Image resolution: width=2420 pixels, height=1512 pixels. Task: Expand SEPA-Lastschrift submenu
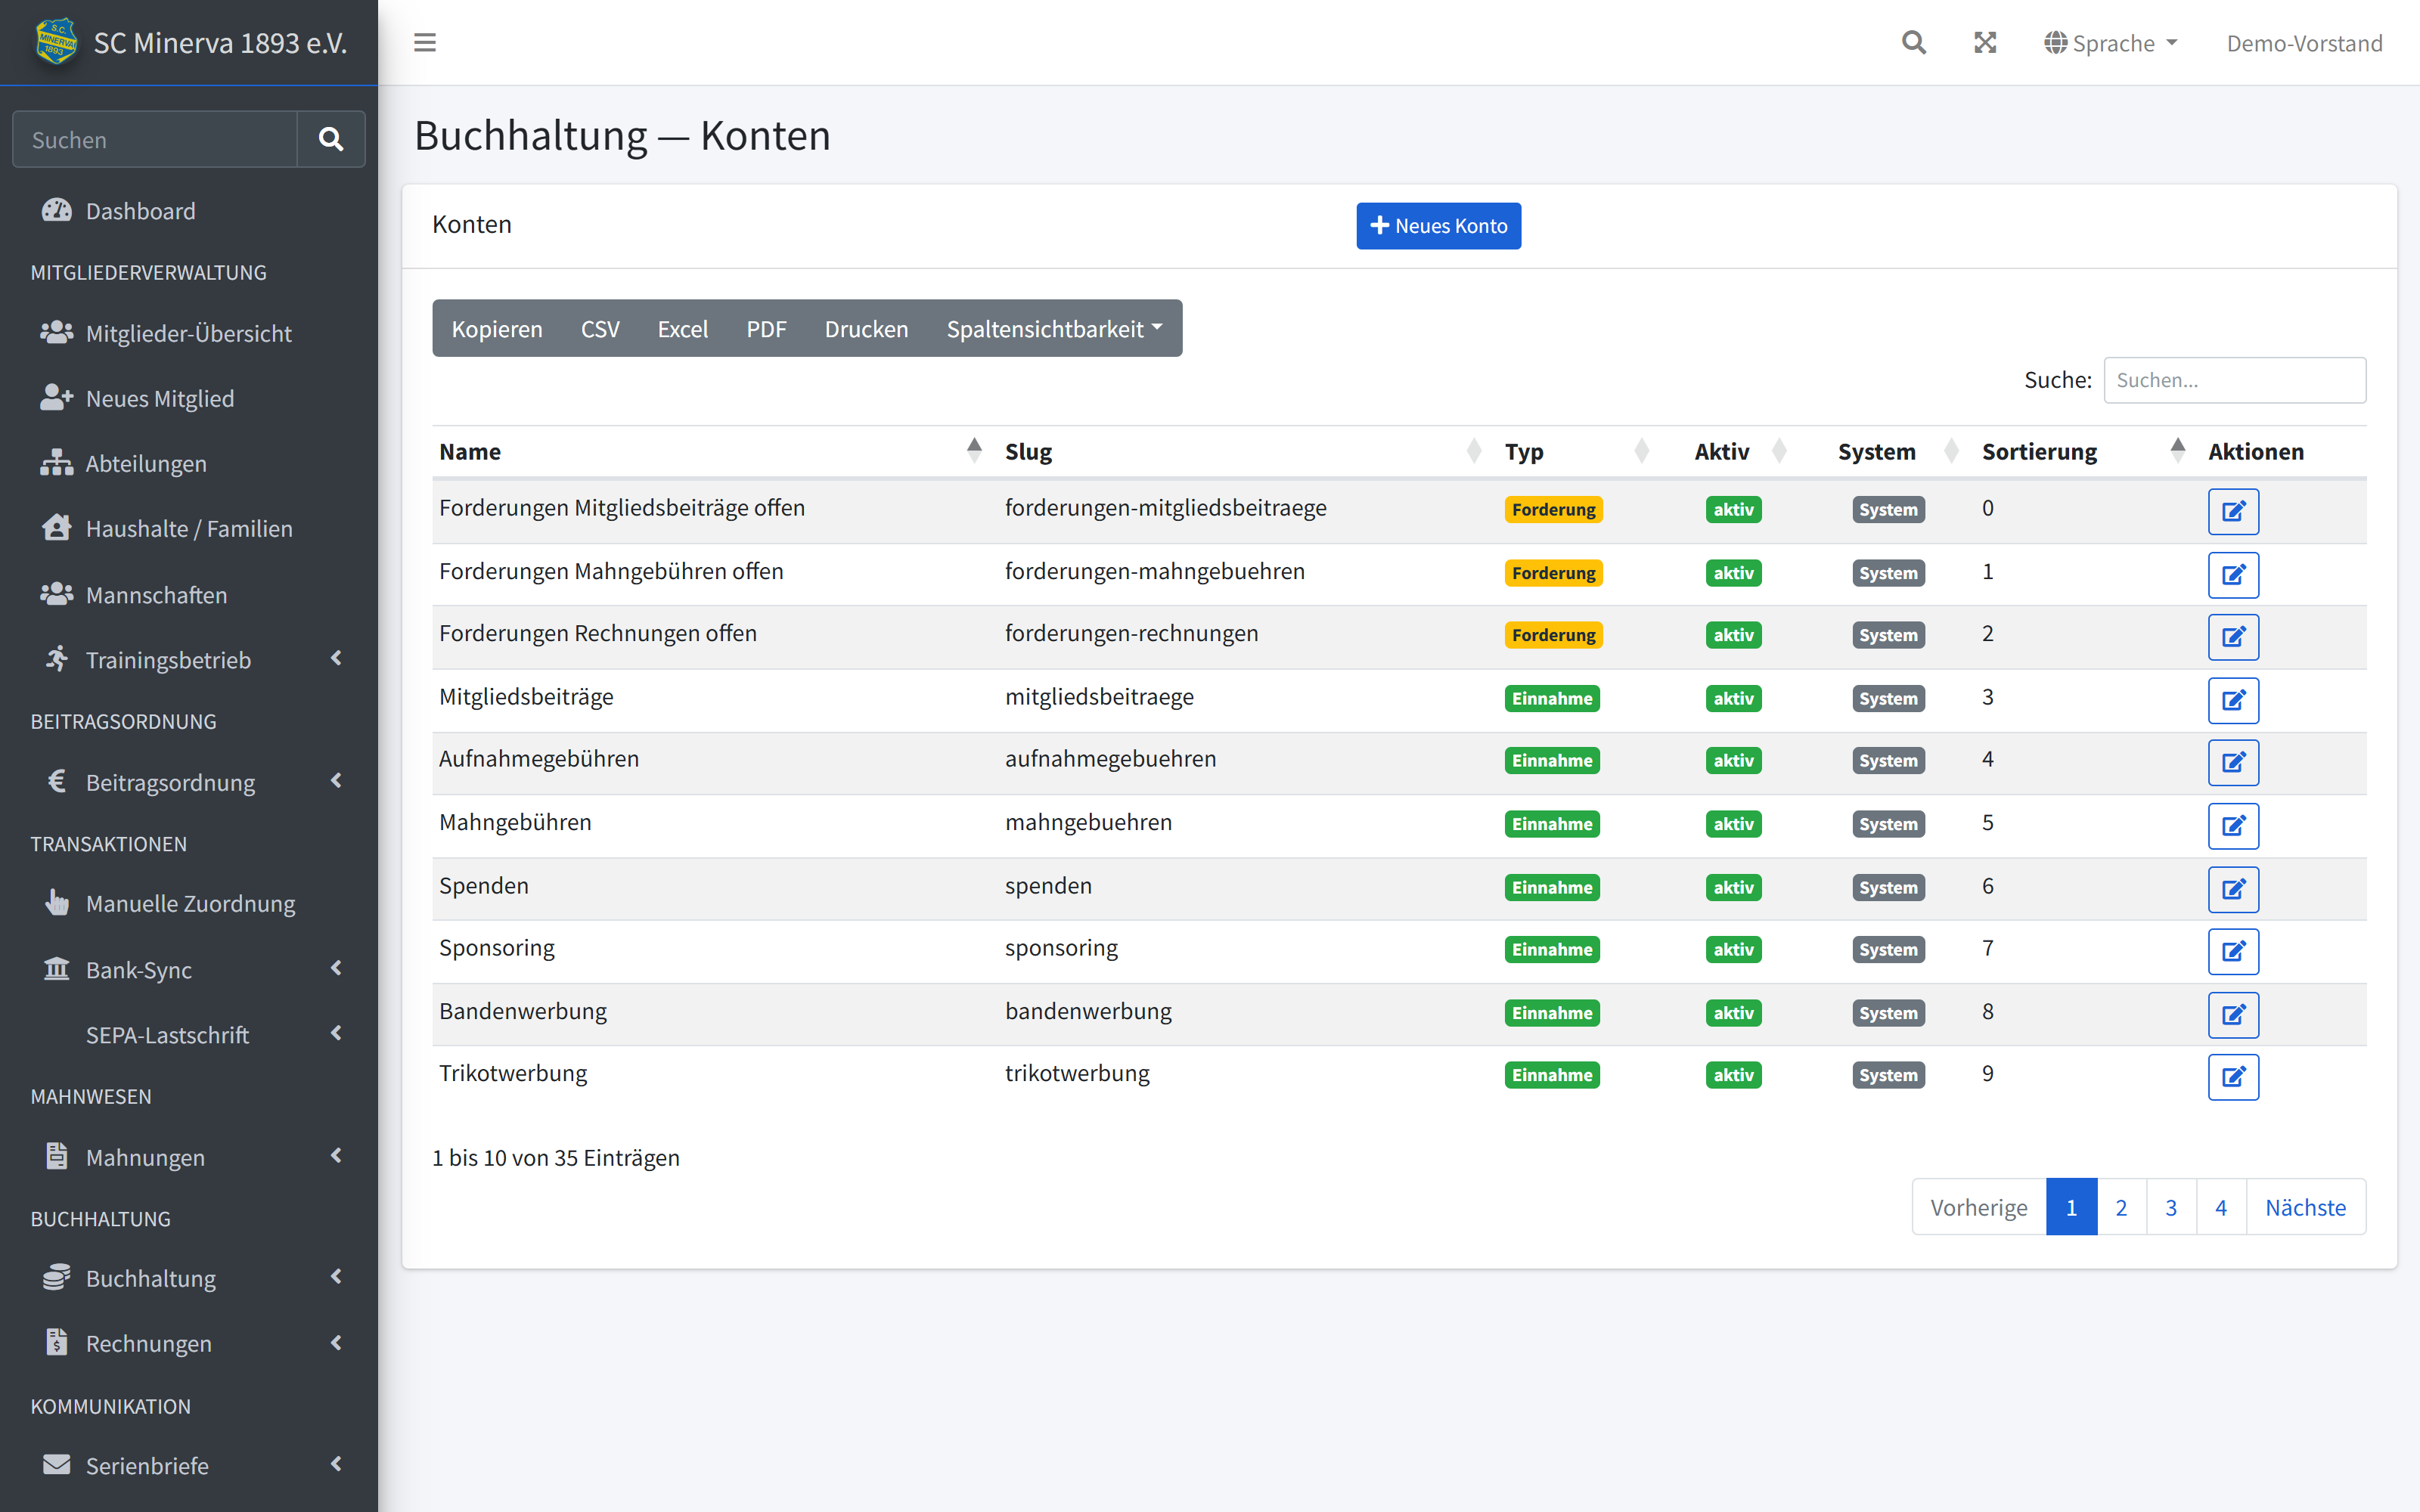189,1035
